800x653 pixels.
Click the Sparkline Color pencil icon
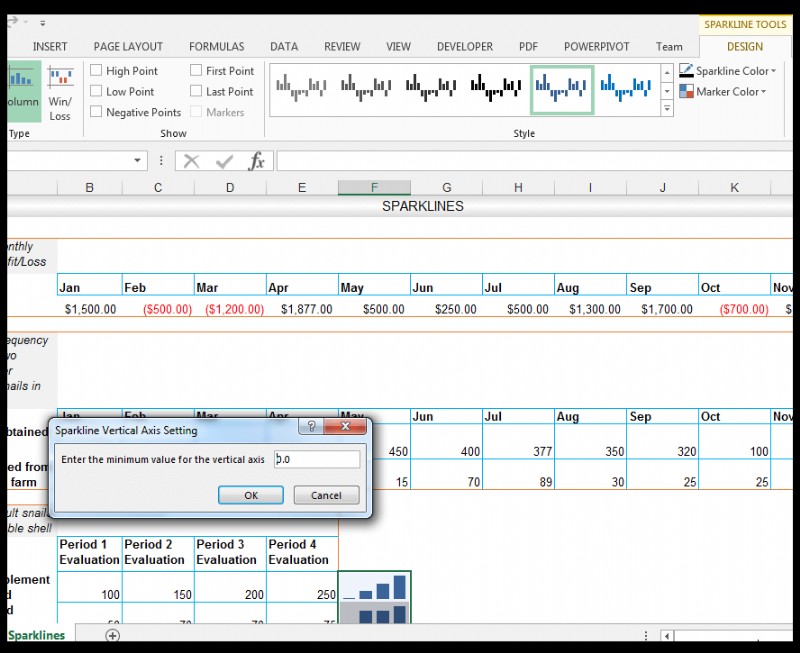[x=686, y=70]
